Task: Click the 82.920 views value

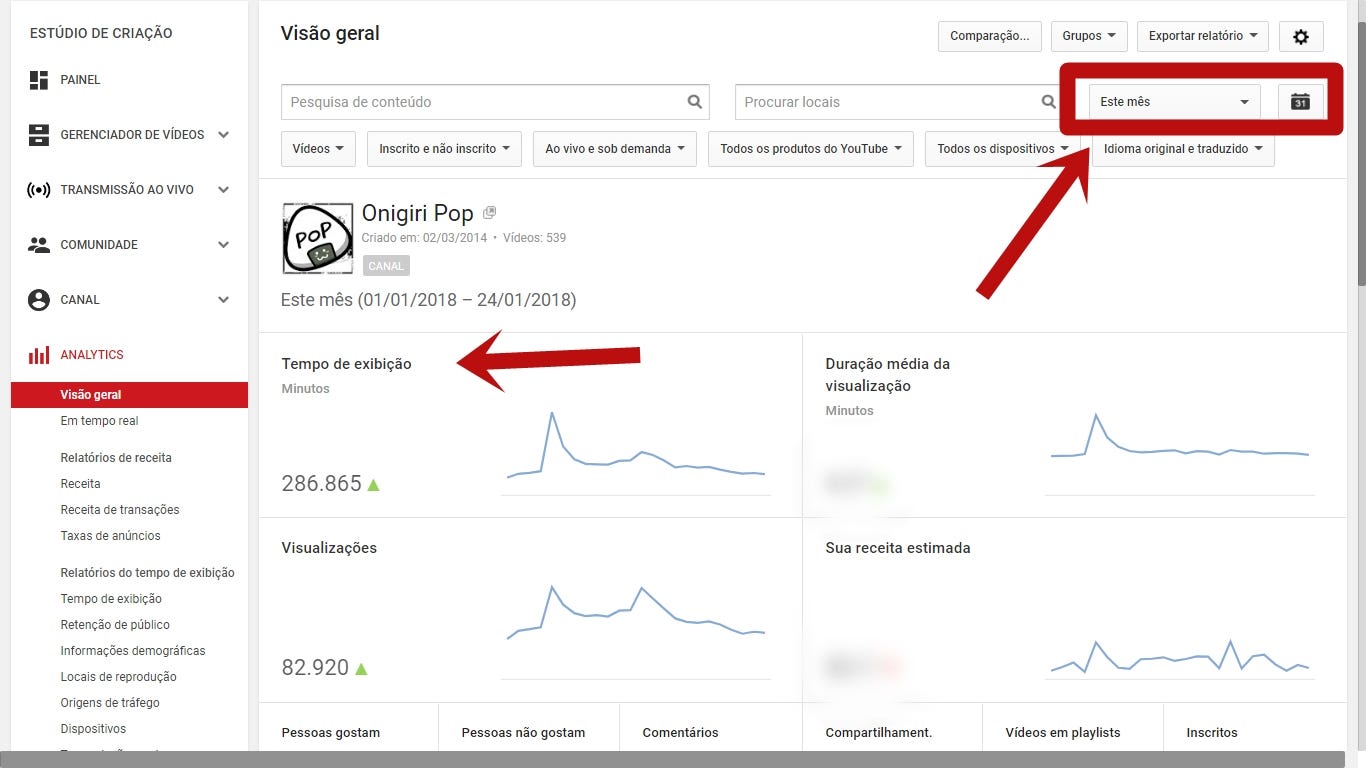Action: click(315, 668)
